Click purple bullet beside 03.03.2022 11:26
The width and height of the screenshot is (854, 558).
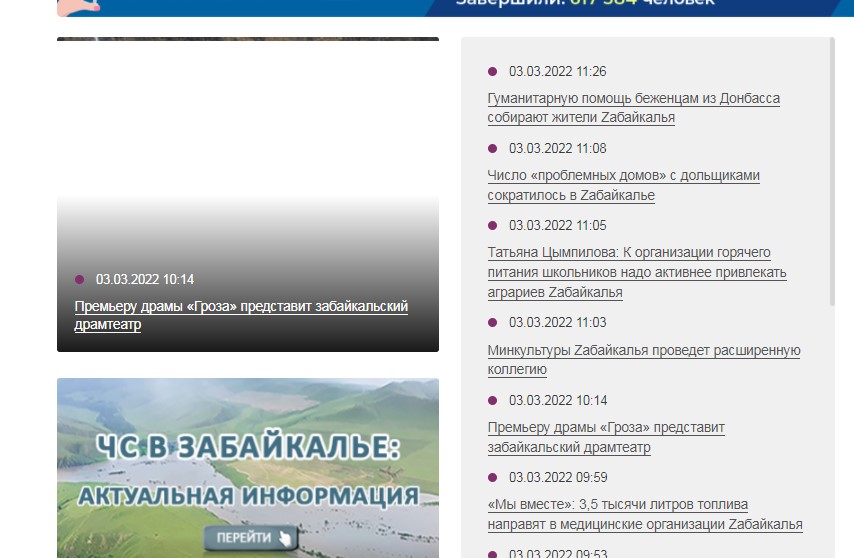(492, 72)
